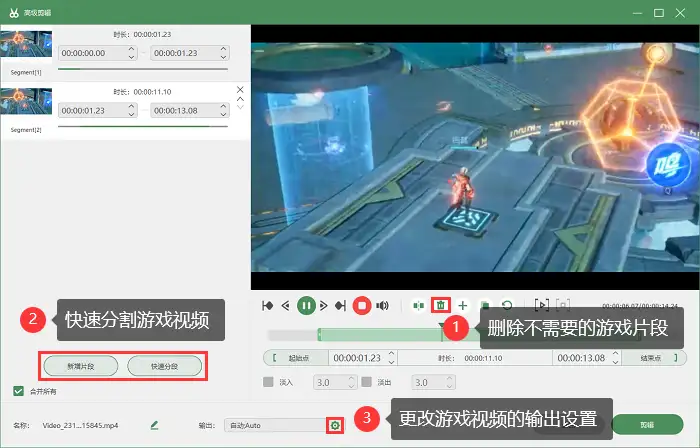Add a segment with the plus icon
This screenshot has width=700, height=448.
point(463,306)
